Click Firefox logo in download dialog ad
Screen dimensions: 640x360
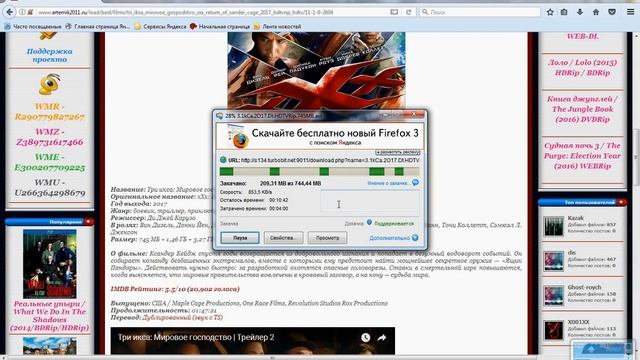tap(239, 139)
